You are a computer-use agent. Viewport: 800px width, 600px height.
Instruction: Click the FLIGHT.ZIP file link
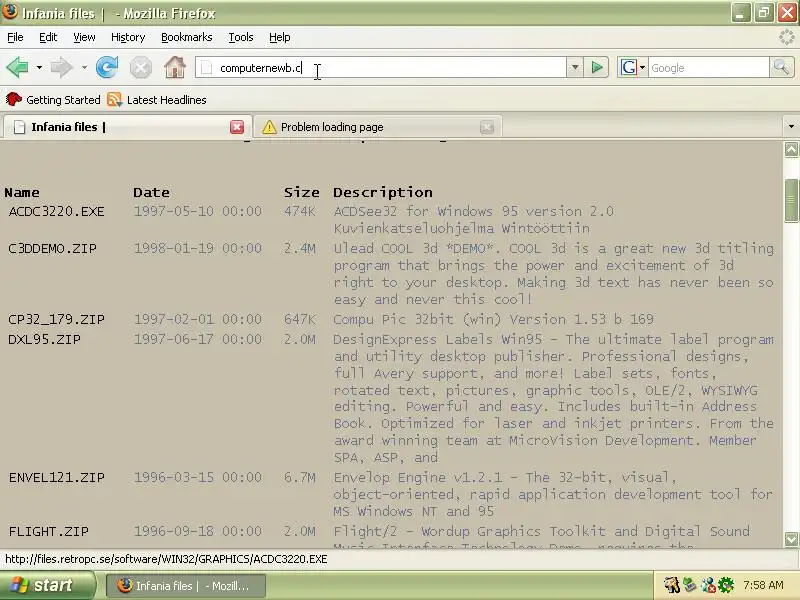[48, 532]
